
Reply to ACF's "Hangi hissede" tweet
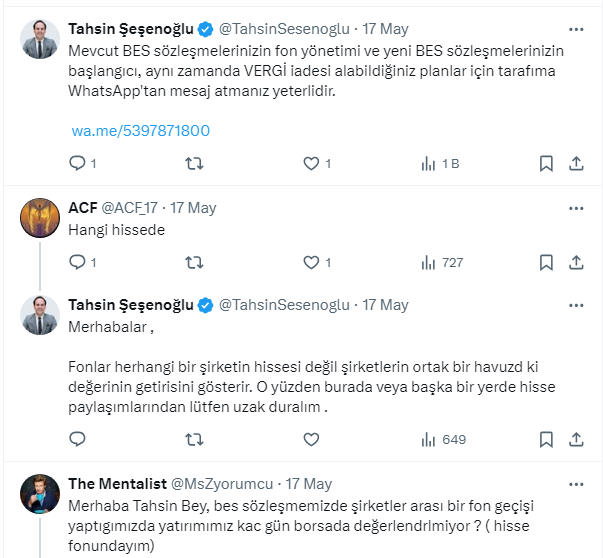click(x=77, y=262)
